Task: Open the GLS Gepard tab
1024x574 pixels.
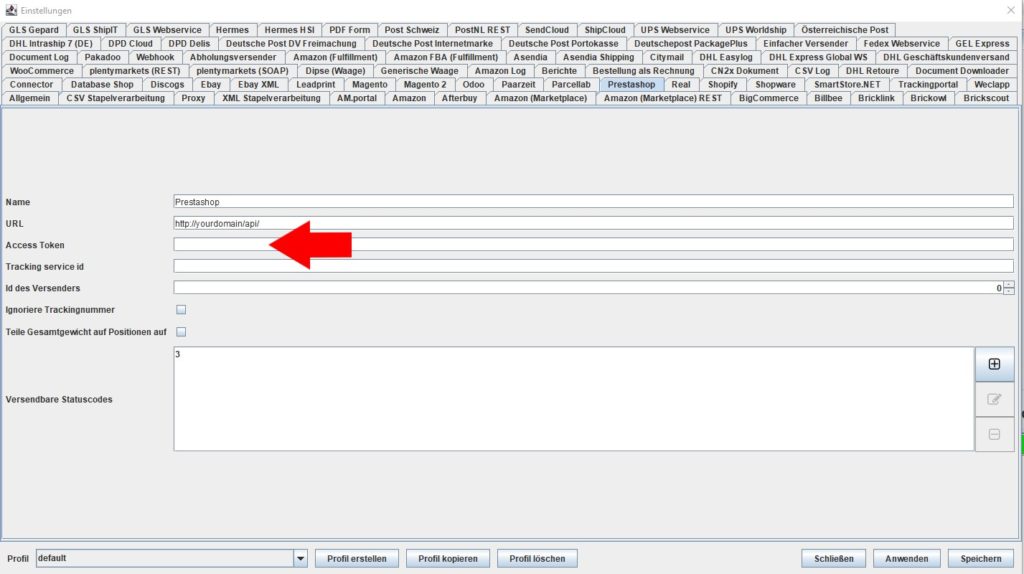Action: coord(33,29)
